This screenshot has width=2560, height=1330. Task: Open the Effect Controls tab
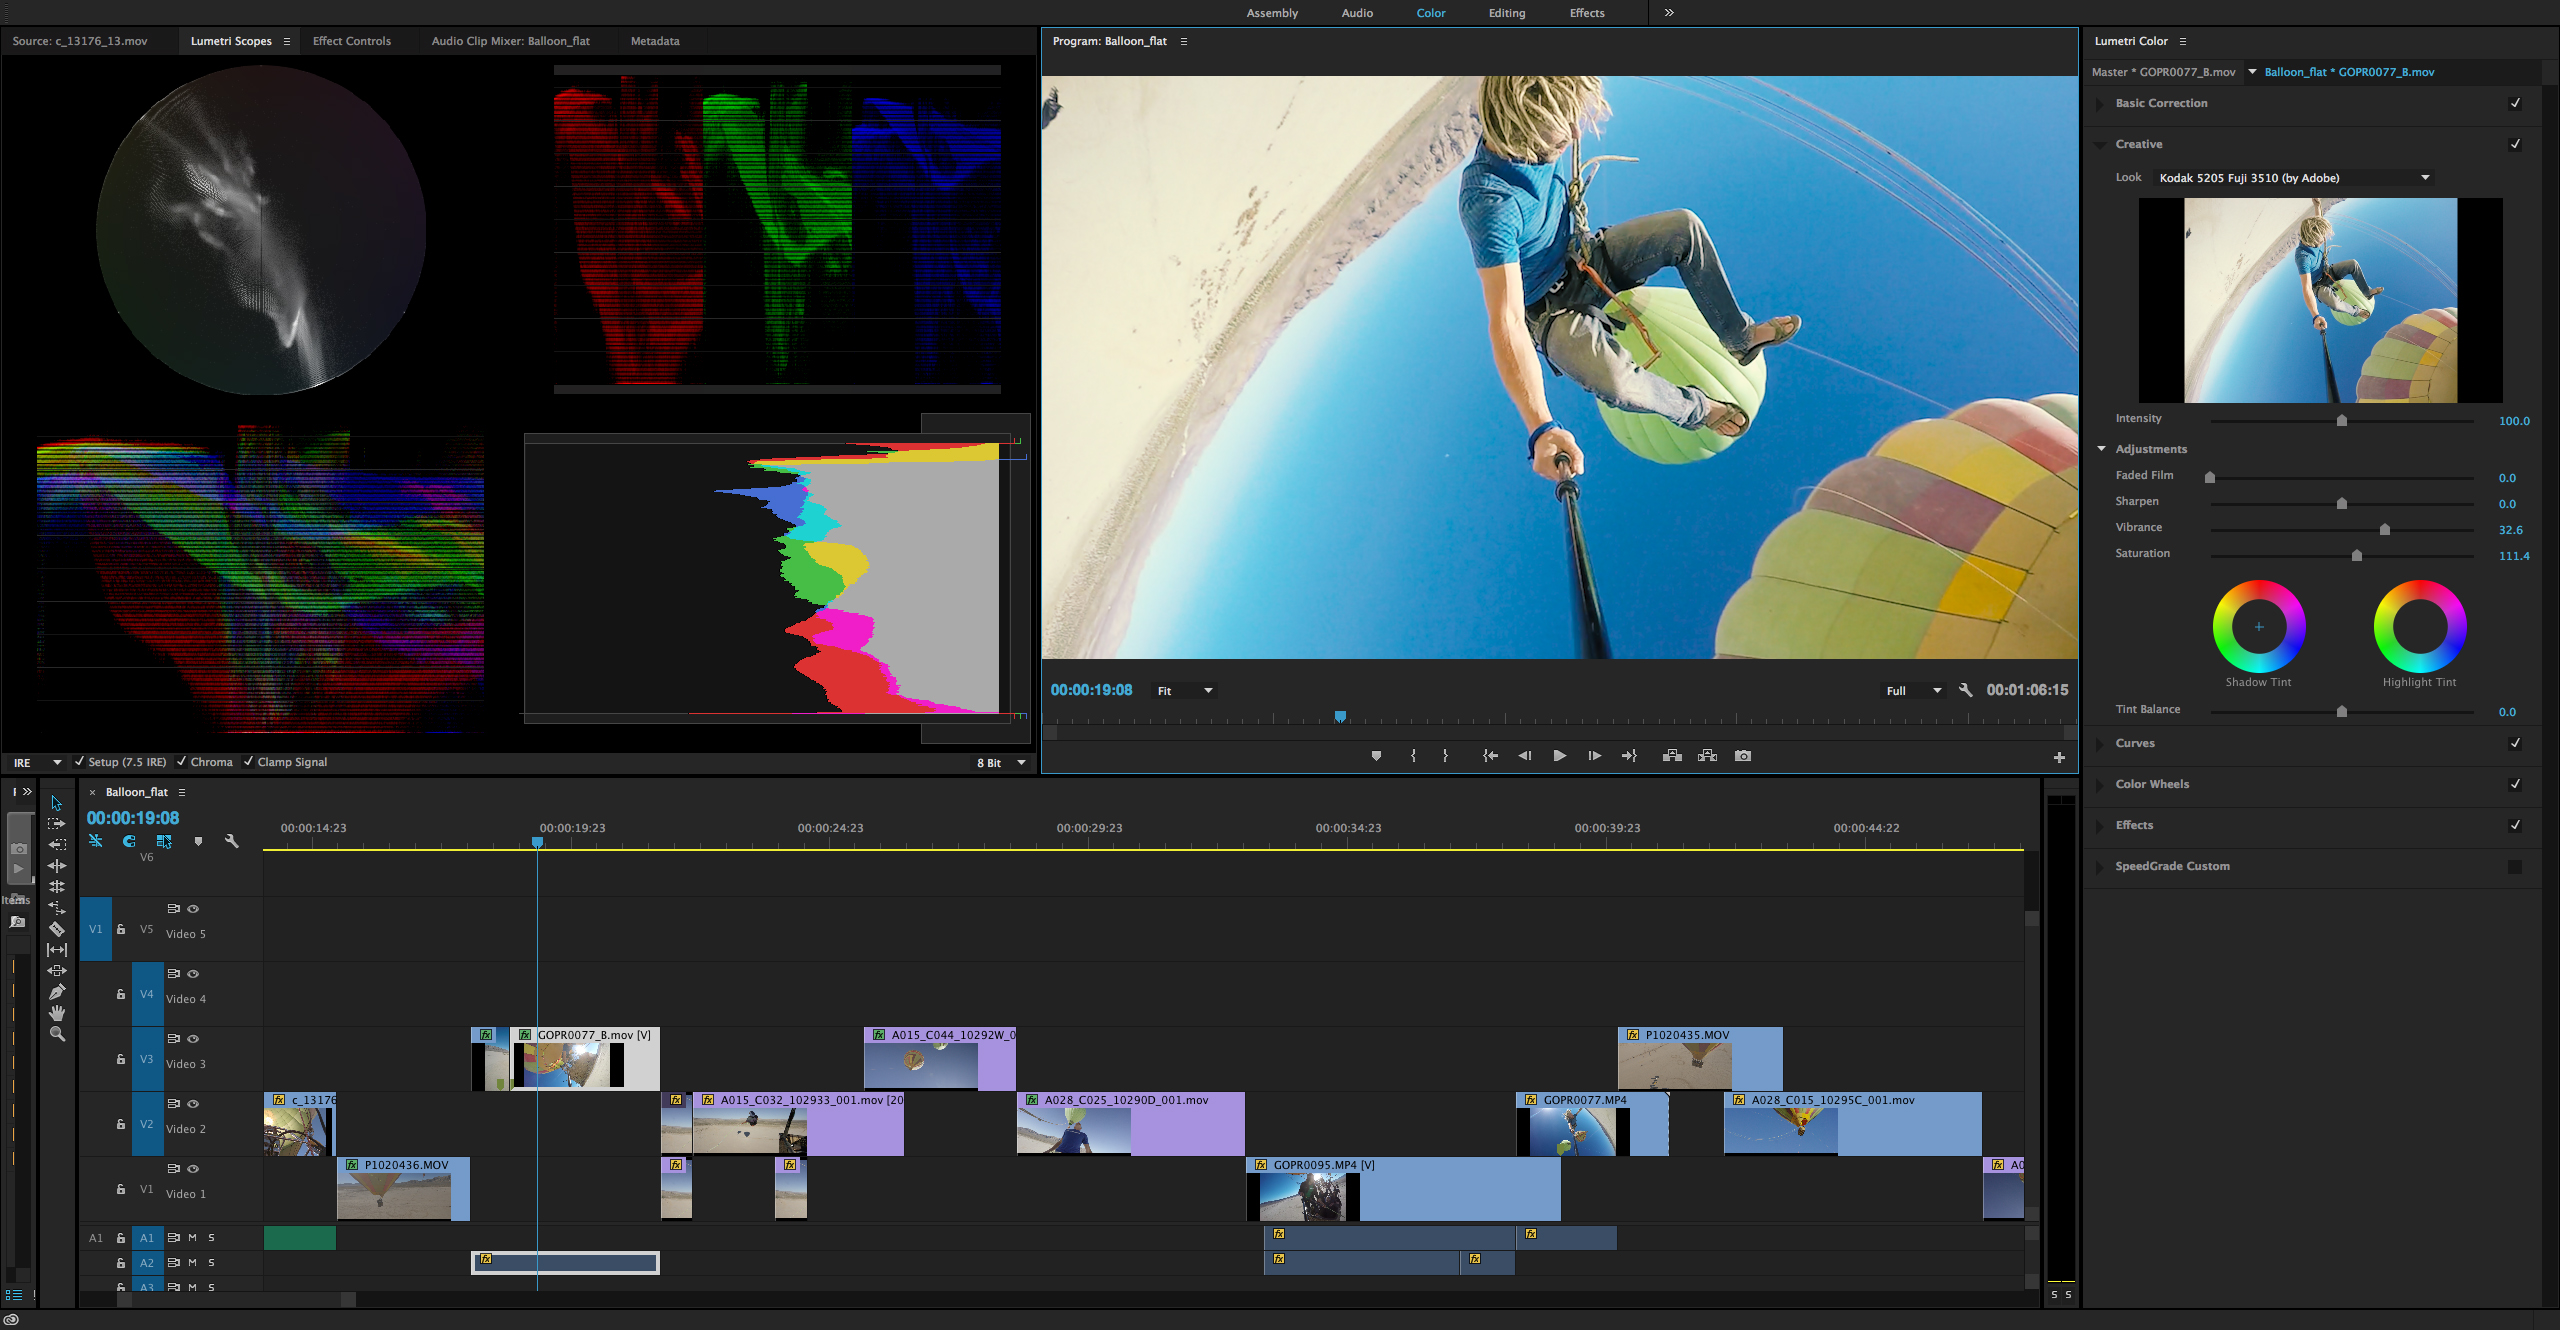pyautogui.click(x=352, y=41)
